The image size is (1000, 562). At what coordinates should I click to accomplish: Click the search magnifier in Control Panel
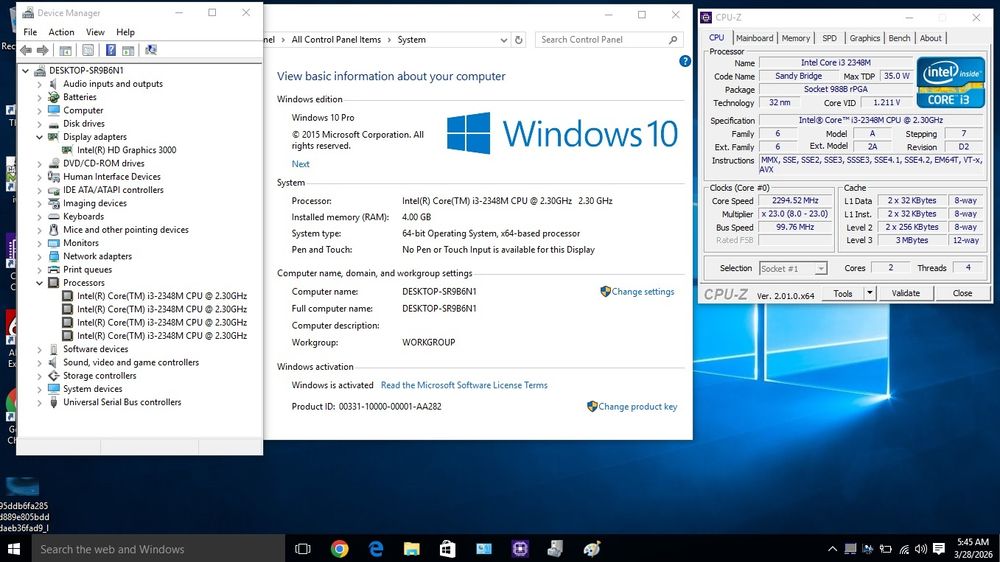coord(673,40)
